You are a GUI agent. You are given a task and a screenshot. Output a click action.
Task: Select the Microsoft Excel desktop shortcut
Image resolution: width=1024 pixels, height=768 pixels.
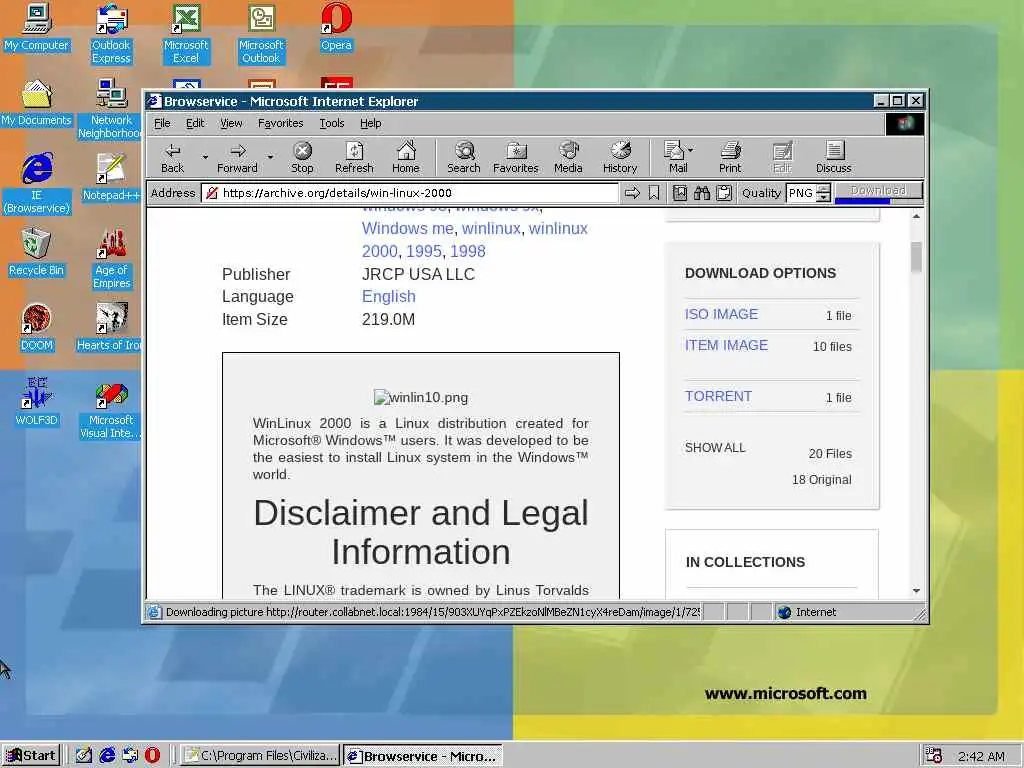point(186,35)
